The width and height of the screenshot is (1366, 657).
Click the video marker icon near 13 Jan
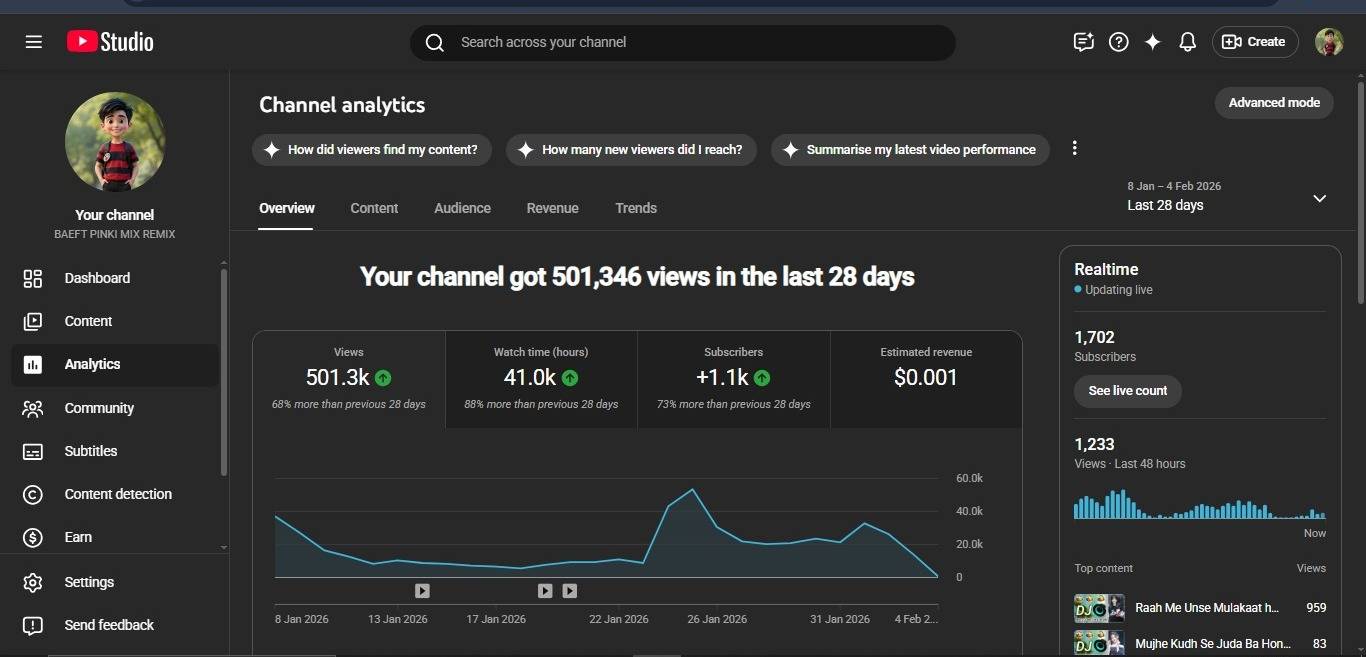422,591
